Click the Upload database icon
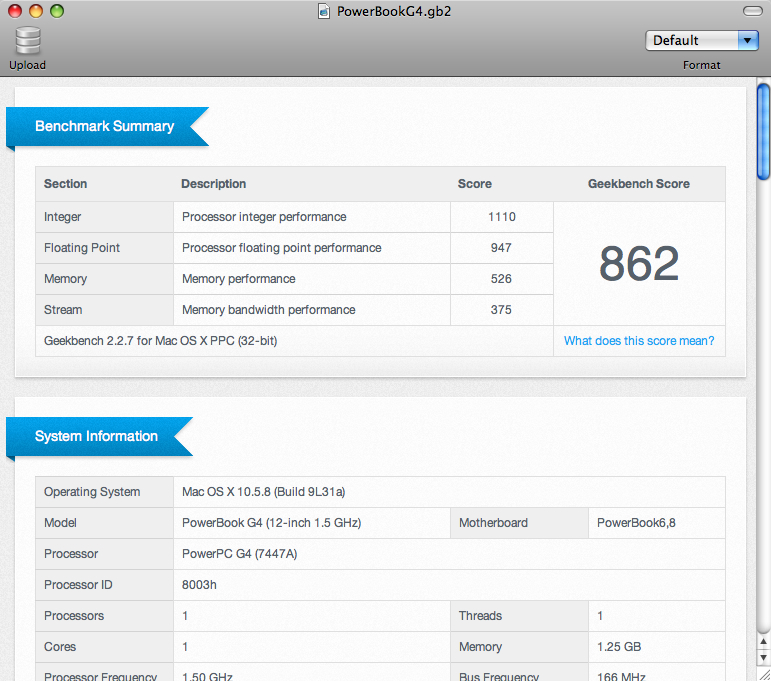 pyautogui.click(x=28, y=40)
